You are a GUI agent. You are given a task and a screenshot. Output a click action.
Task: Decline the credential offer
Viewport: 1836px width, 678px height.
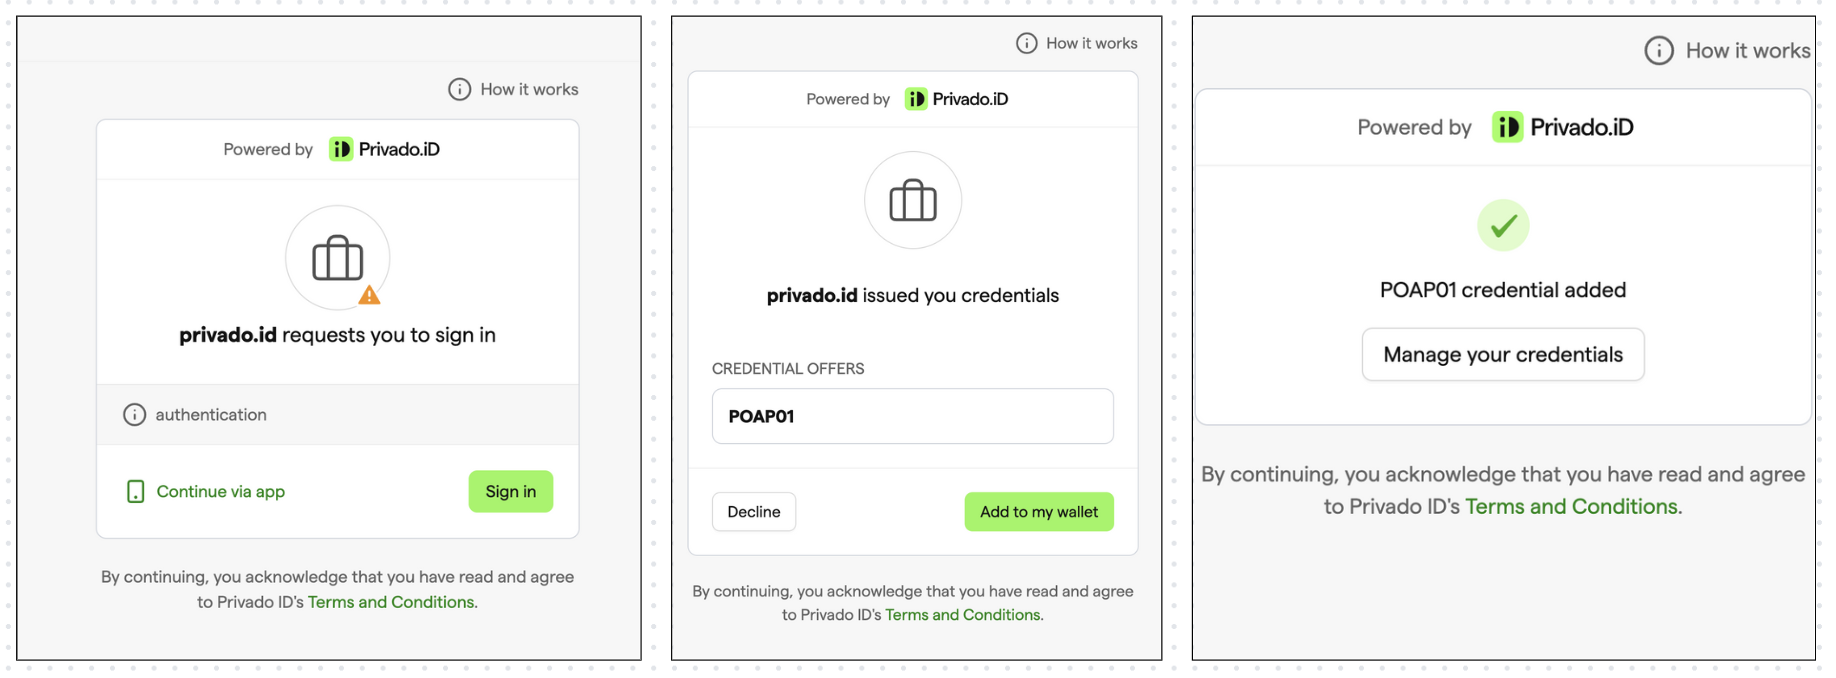(754, 511)
